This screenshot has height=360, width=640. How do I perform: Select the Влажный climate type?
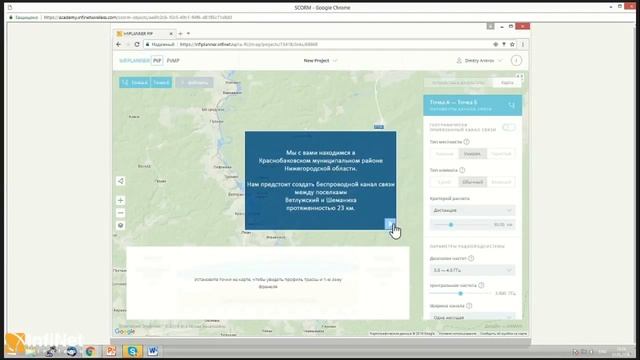[501, 182]
